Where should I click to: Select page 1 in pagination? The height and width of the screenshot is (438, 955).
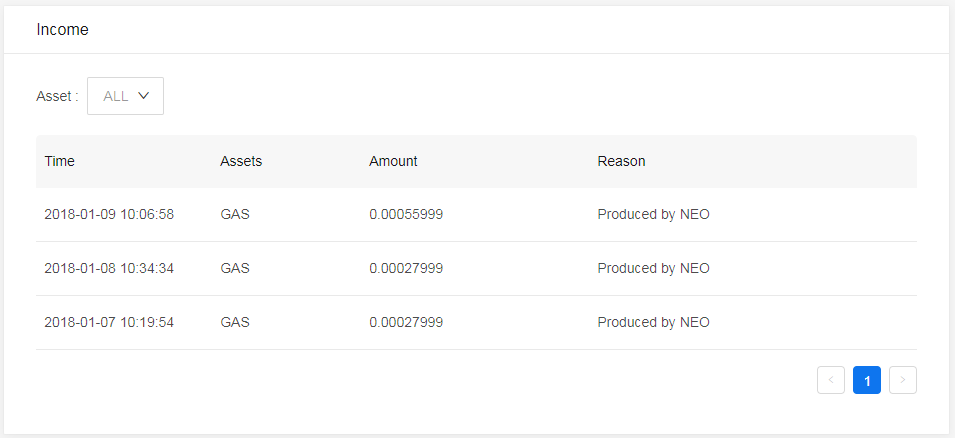pyautogui.click(x=867, y=380)
